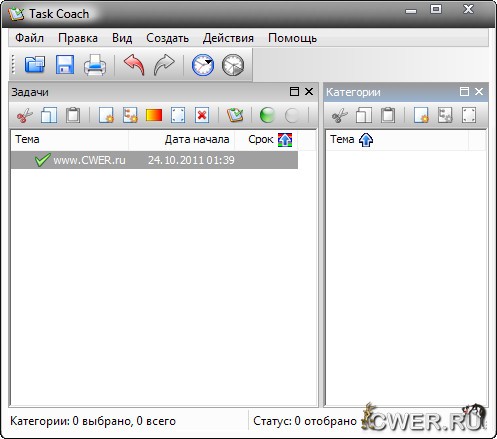Viewport: 497px width, 439px height.
Task: Open the Вид menu
Action: click(x=122, y=38)
